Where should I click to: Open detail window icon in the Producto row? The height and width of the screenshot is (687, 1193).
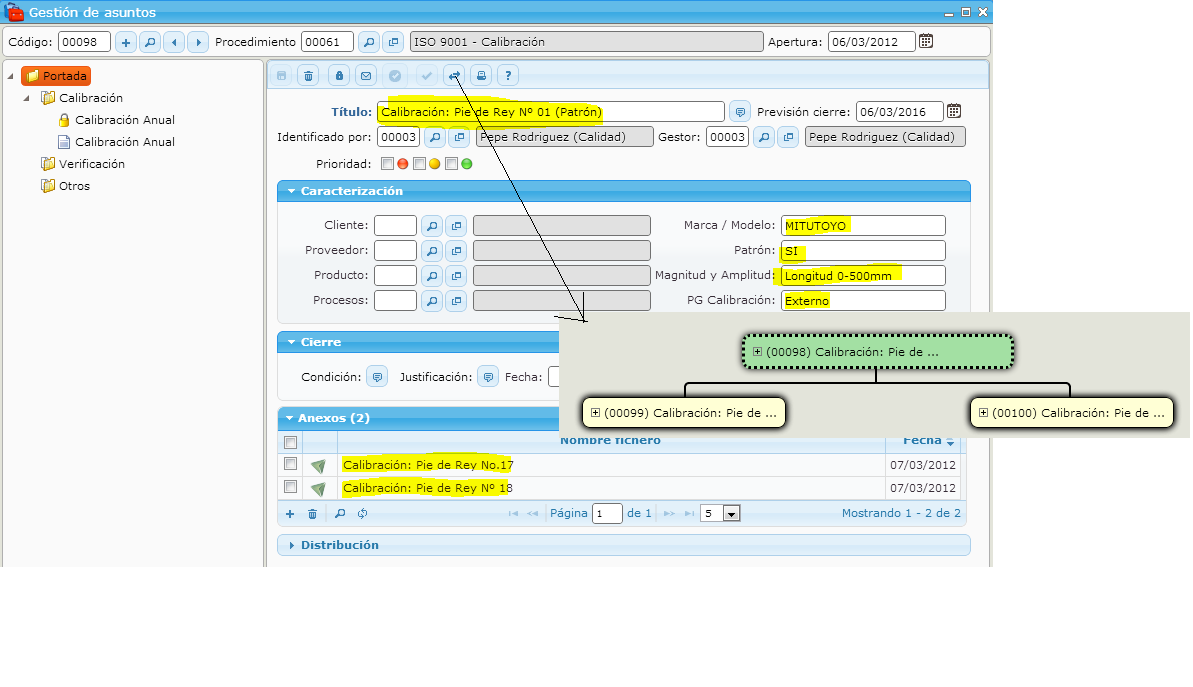click(x=457, y=276)
